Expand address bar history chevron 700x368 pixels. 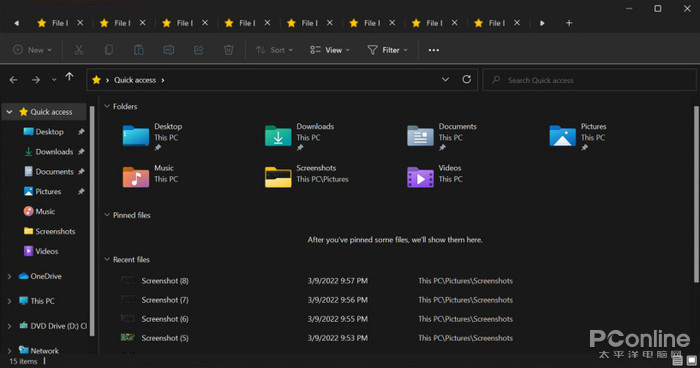pos(445,79)
